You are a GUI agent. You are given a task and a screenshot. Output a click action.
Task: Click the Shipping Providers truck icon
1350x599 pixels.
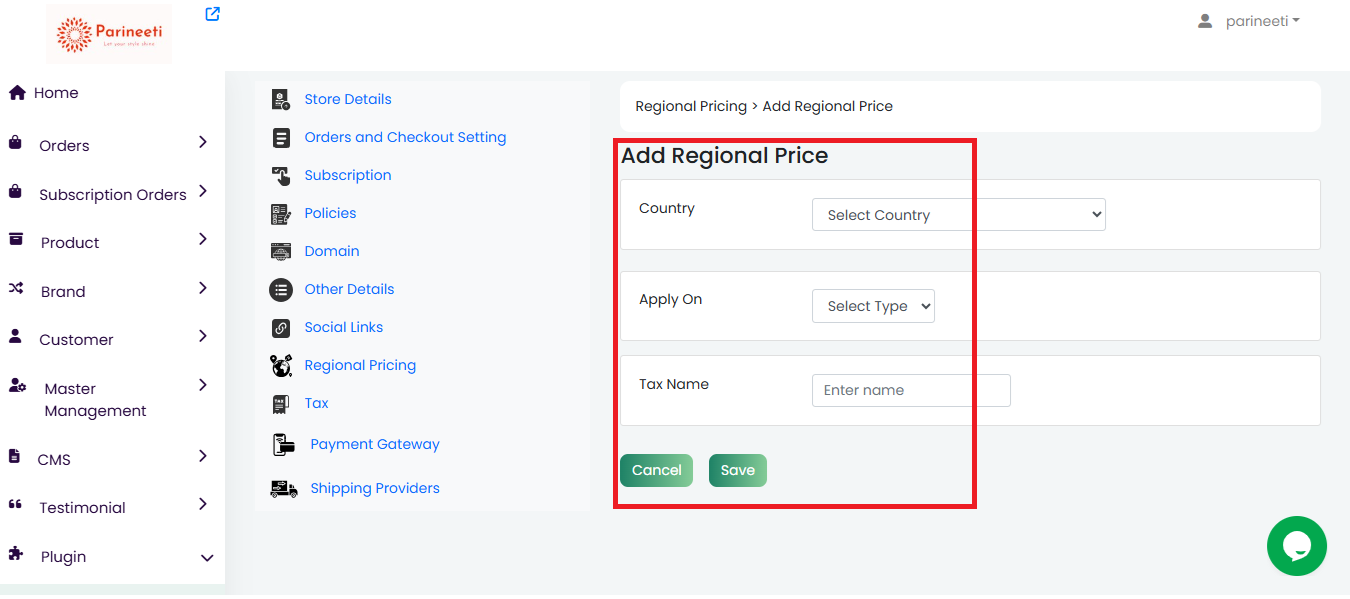click(284, 488)
